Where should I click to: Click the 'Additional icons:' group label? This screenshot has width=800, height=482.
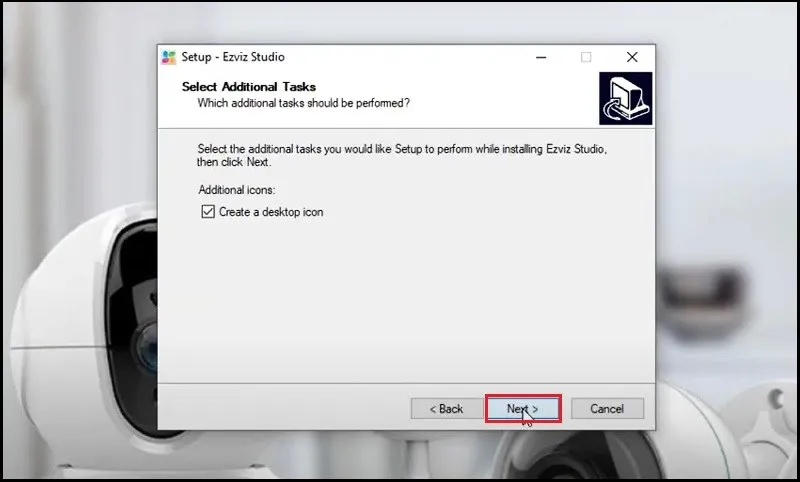coord(236,190)
